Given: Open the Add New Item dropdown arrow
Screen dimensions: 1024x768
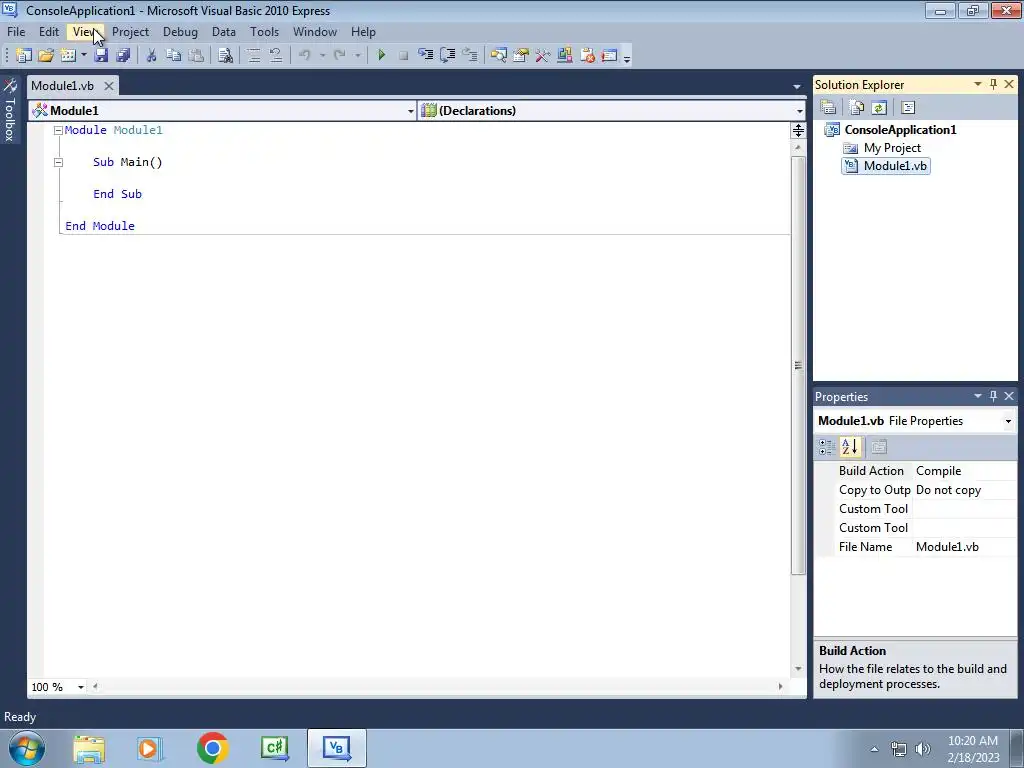Looking at the screenshot, I should click(x=84, y=56).
